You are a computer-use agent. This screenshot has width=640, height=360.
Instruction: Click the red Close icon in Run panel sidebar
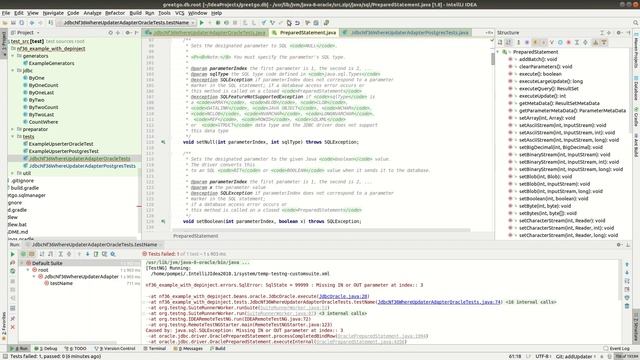click(13, 327)
